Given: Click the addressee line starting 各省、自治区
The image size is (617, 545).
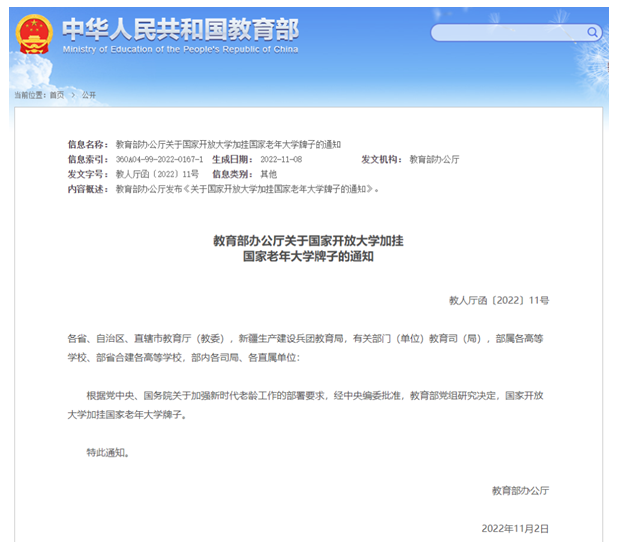Looking at the screenshot, I should (305, 339).
